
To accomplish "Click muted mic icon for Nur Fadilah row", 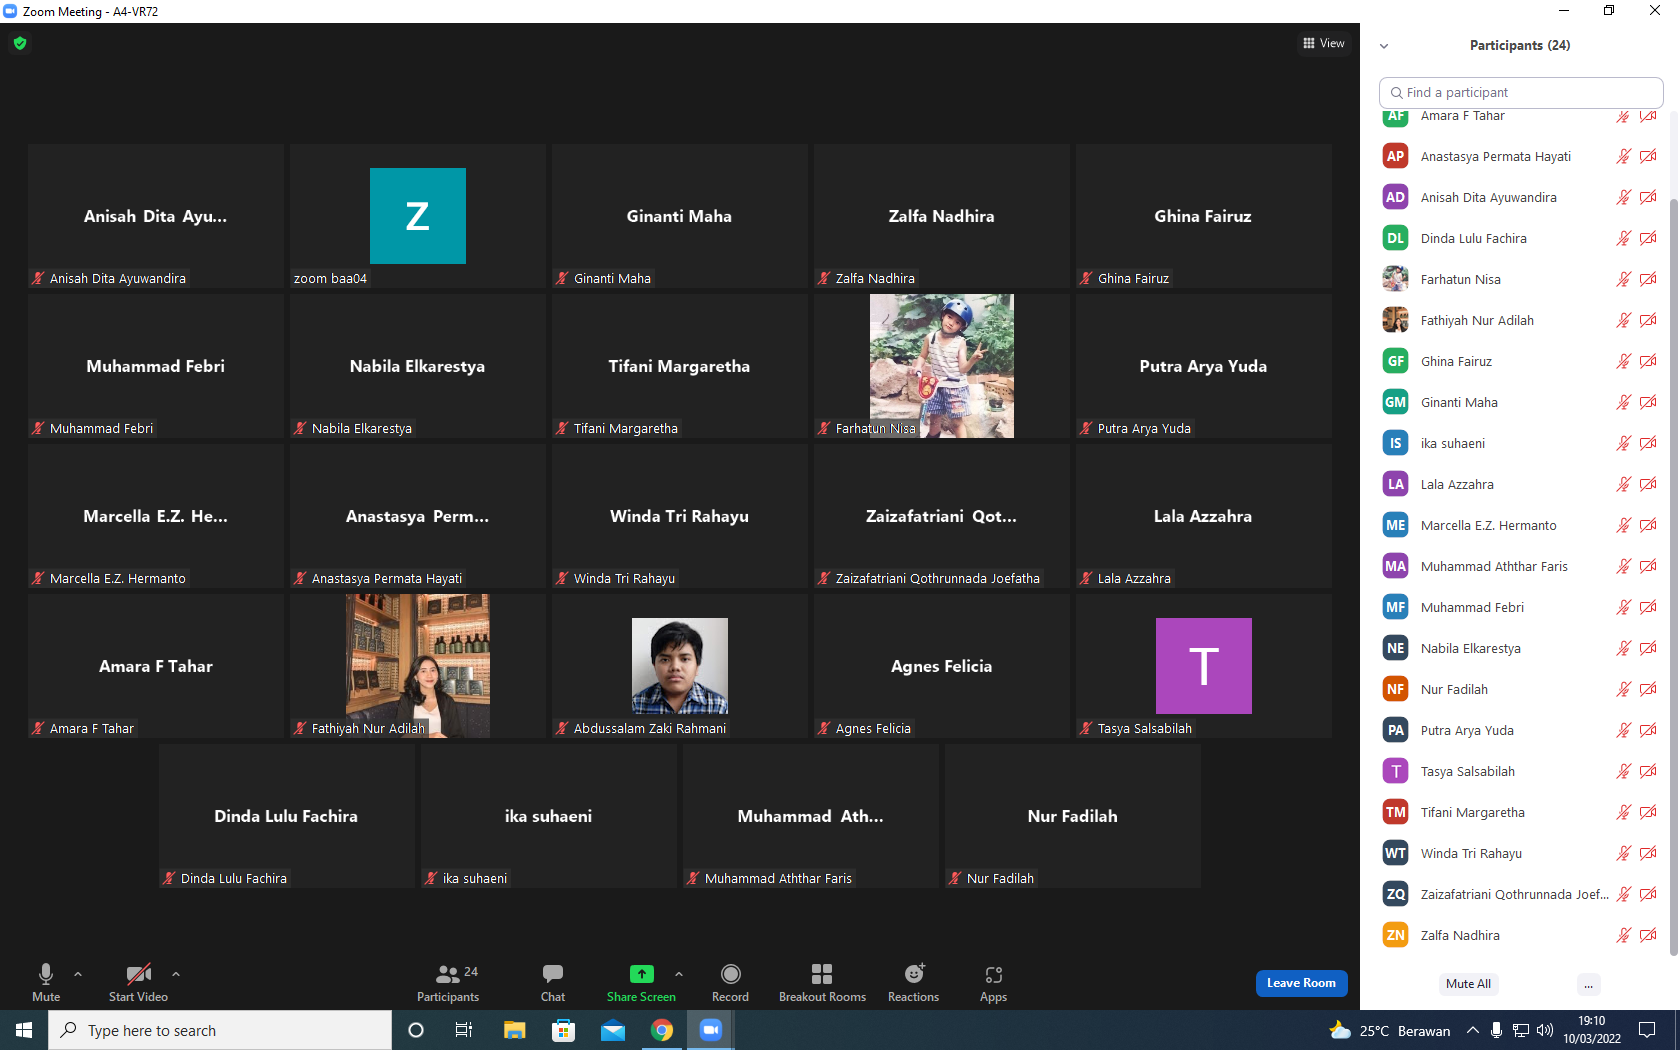I will [x=1623, y=689].
